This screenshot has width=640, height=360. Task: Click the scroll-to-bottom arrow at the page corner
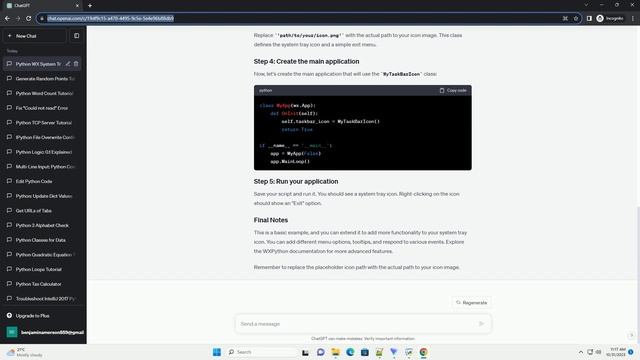(631, 335)
